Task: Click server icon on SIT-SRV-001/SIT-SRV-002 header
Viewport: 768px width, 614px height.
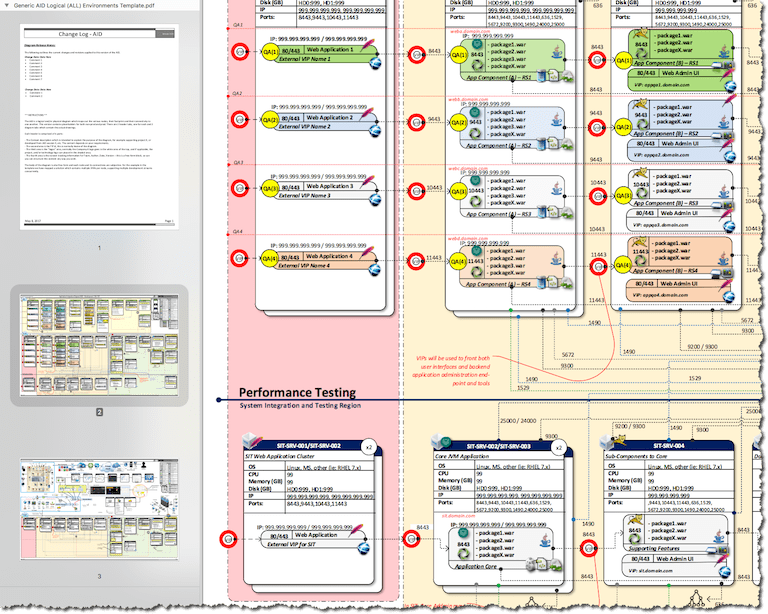Action: (252, 441)
